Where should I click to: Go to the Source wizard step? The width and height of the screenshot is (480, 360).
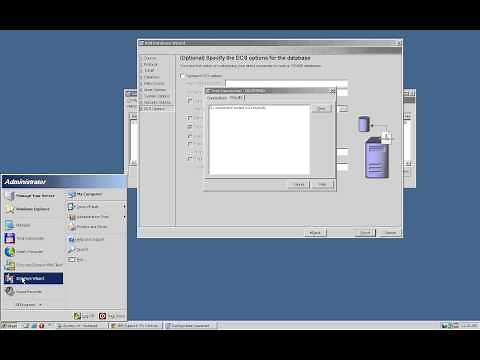pos(150,58)
